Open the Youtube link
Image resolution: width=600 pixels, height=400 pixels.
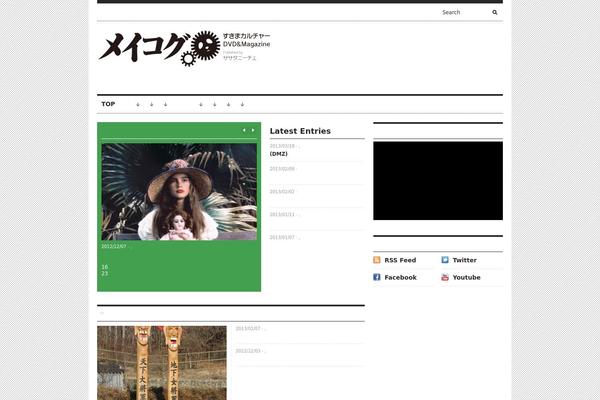point(466,278)
